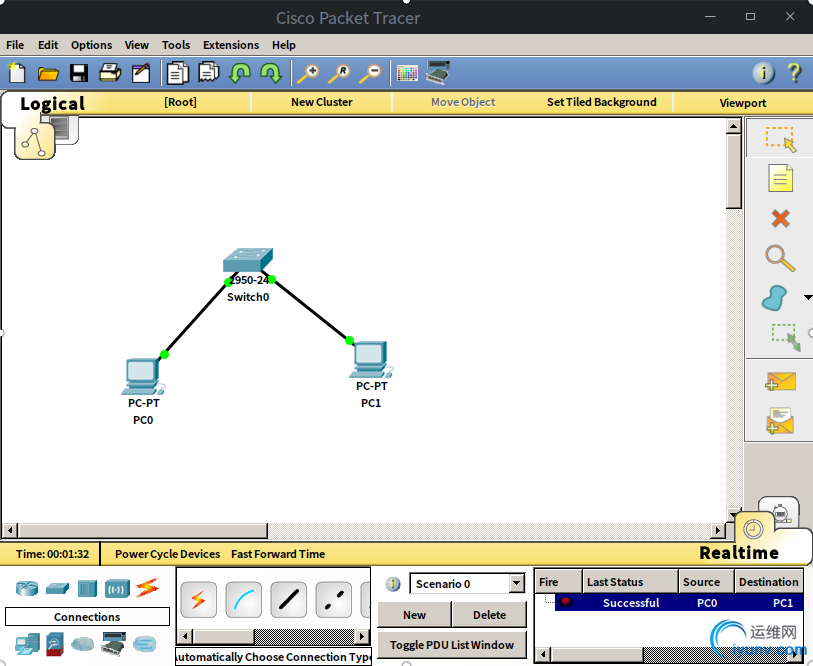Viewport: 813px width, 666px height.
Task: Choose the Draw Polygon shape tool
Action: [x=775, y=298]
